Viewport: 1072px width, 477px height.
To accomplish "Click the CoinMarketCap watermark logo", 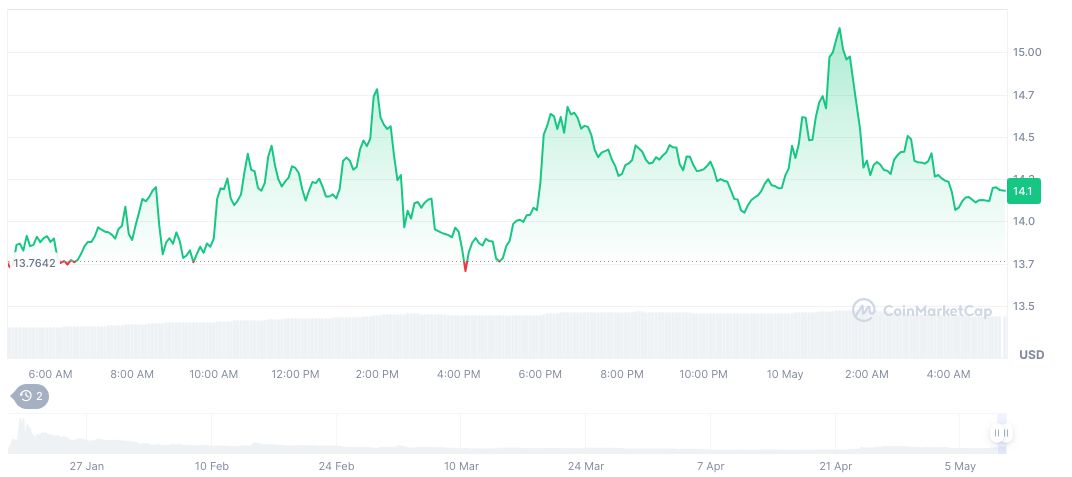I will 921,311.
